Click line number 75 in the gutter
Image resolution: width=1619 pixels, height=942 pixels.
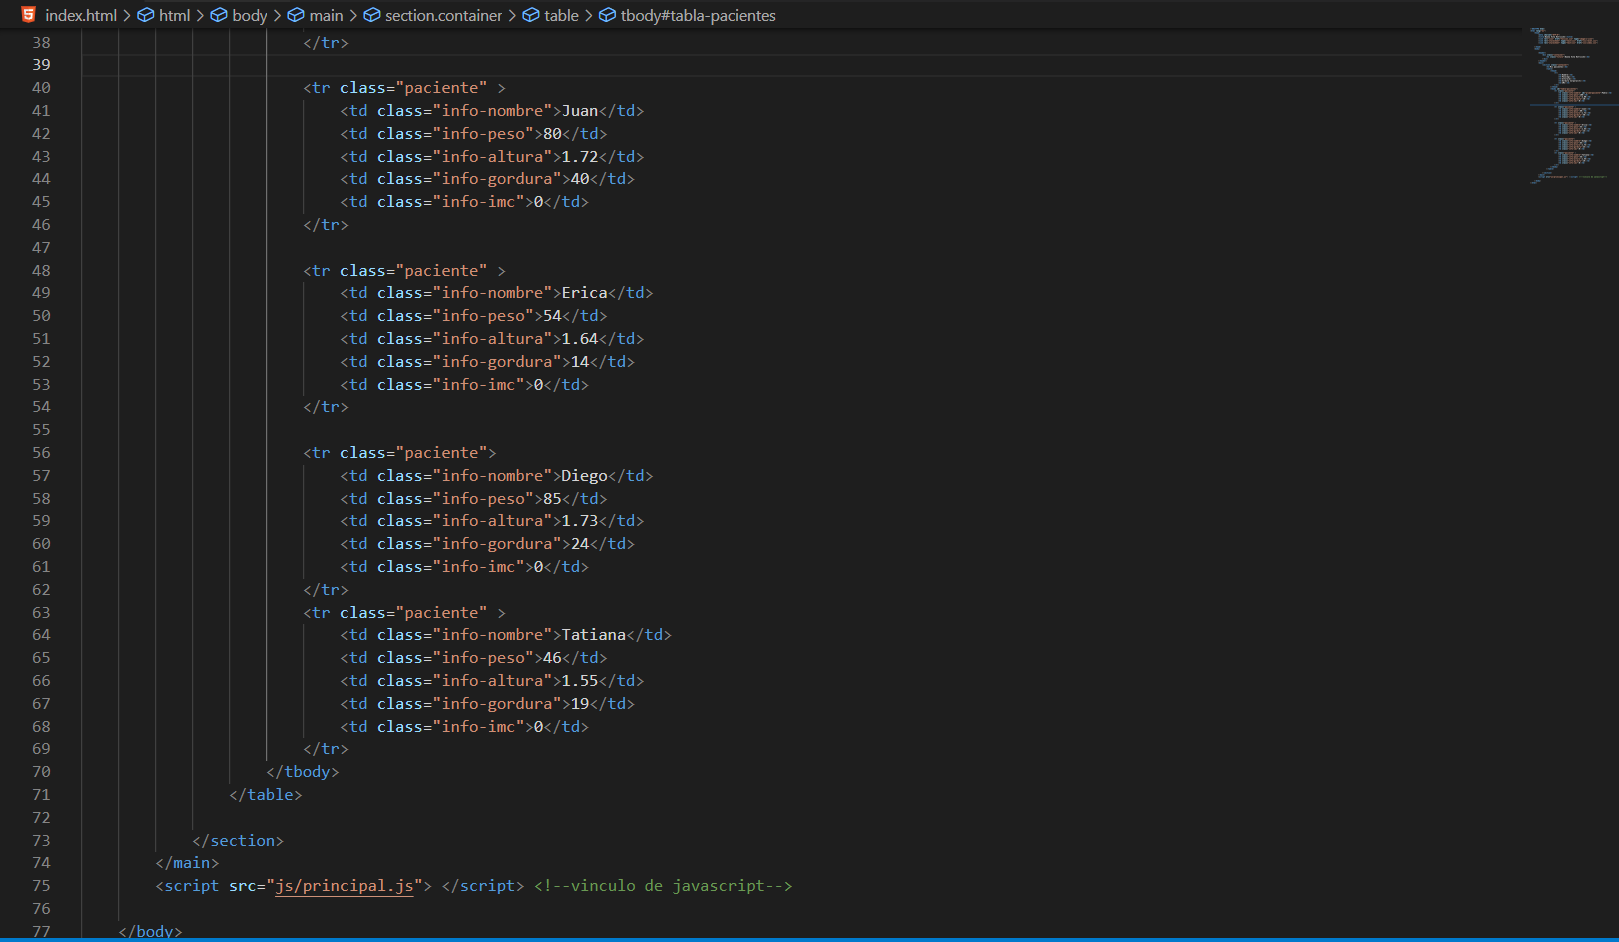tap(41, 886)
